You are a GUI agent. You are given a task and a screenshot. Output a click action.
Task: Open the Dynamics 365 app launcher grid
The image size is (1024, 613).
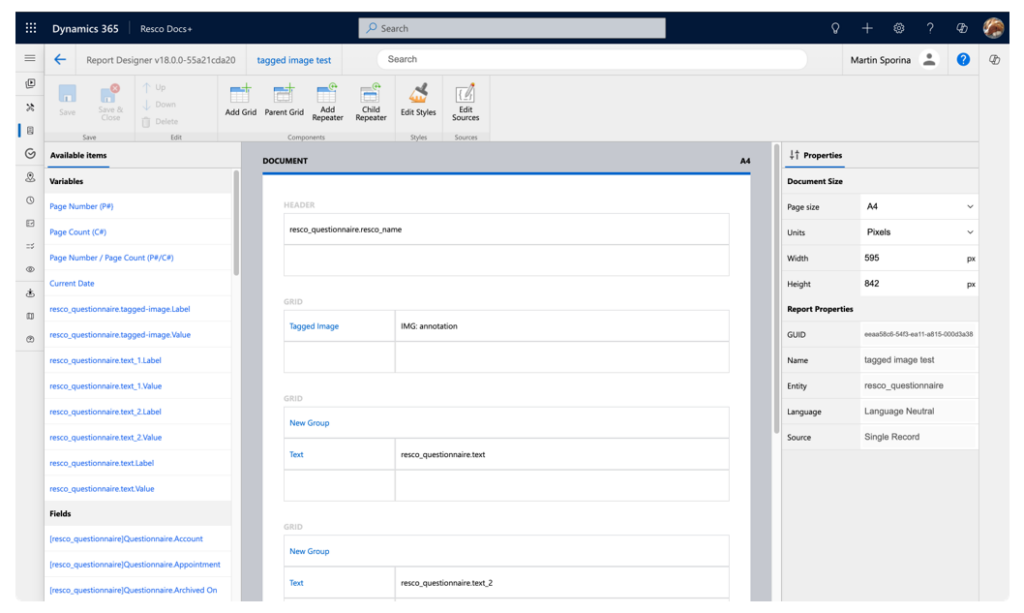pyautogui.click(x=31, y=28)
